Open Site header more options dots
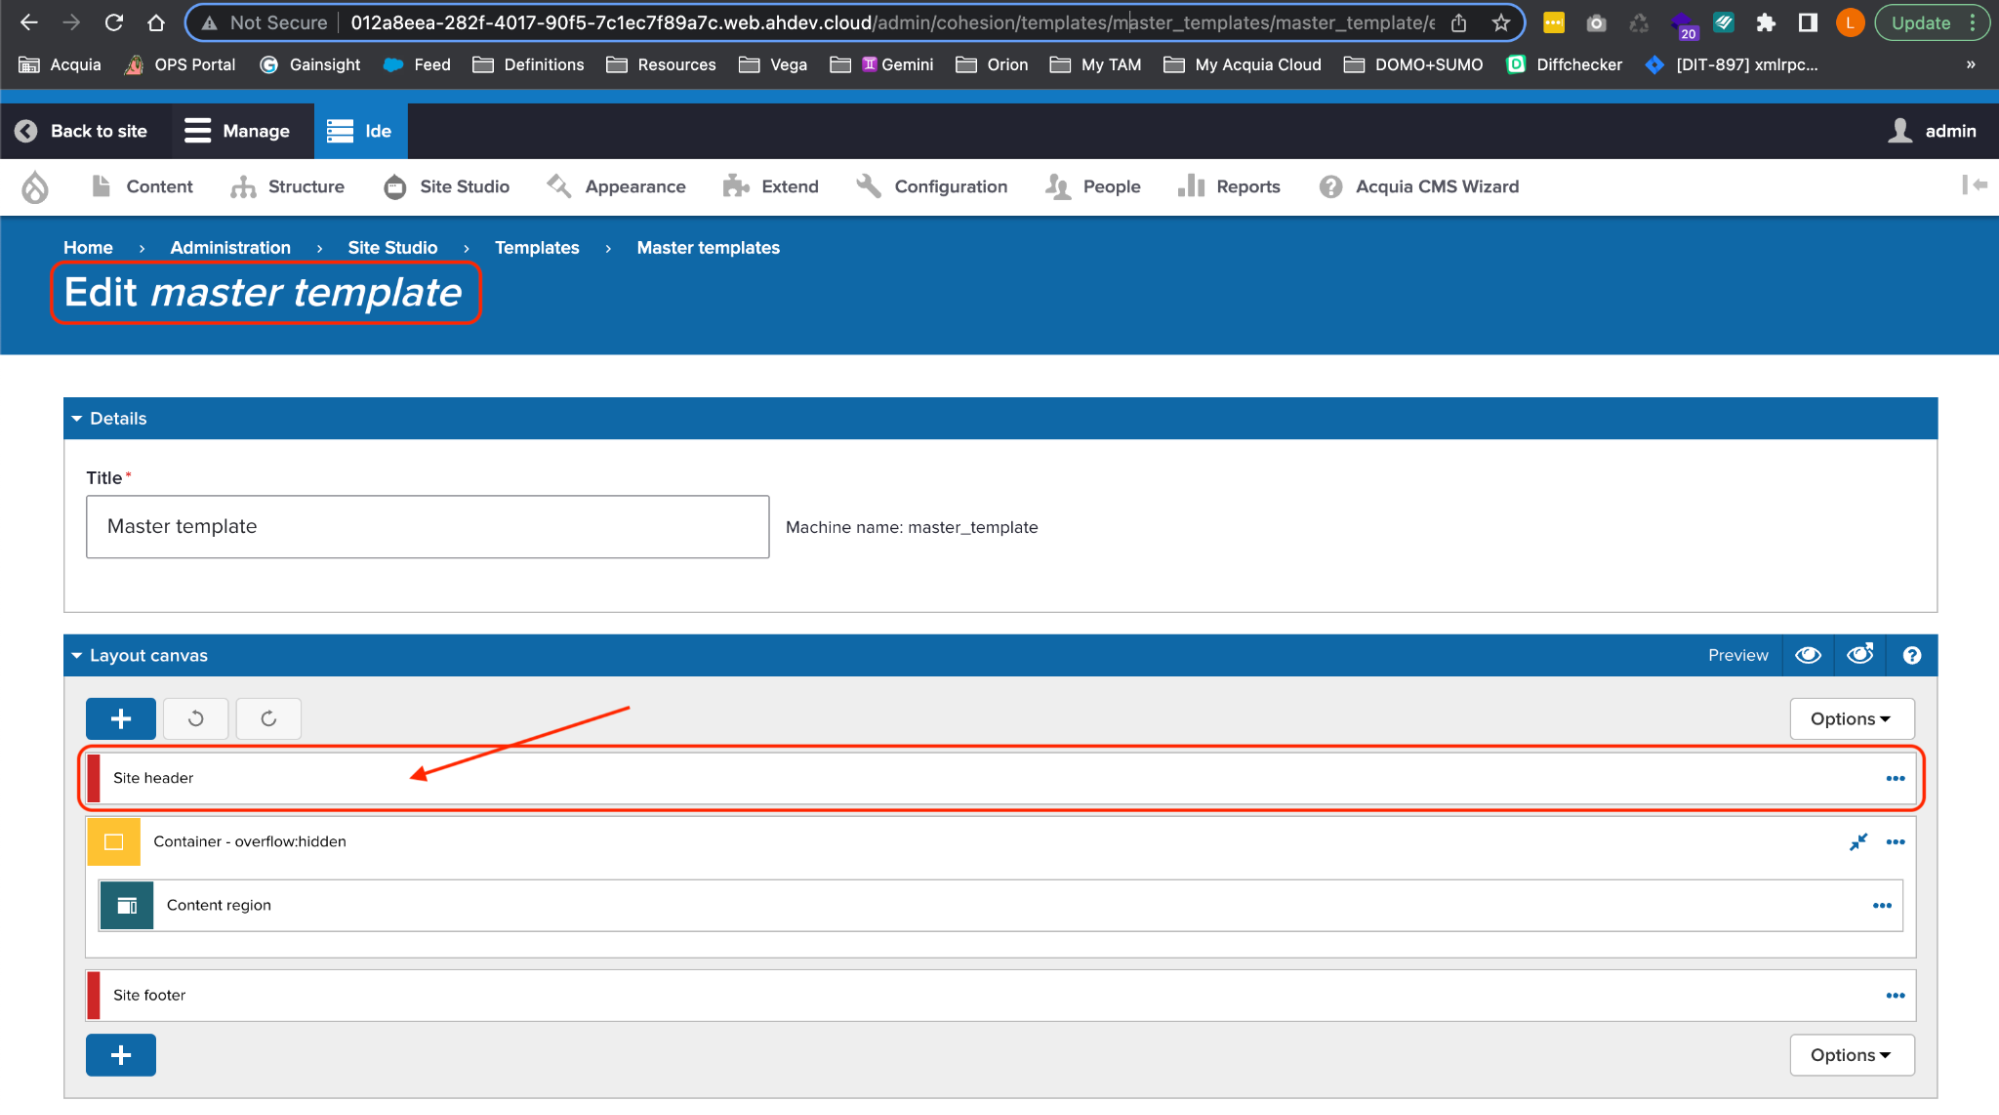 tap(1895, 778)
